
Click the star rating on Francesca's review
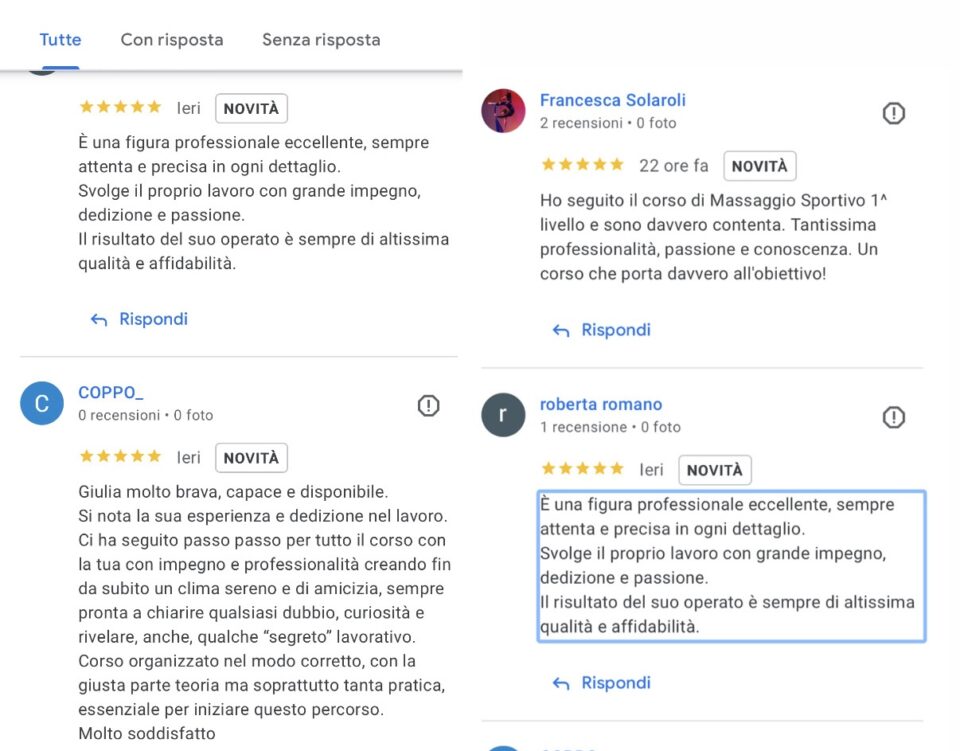click(582, 165)
